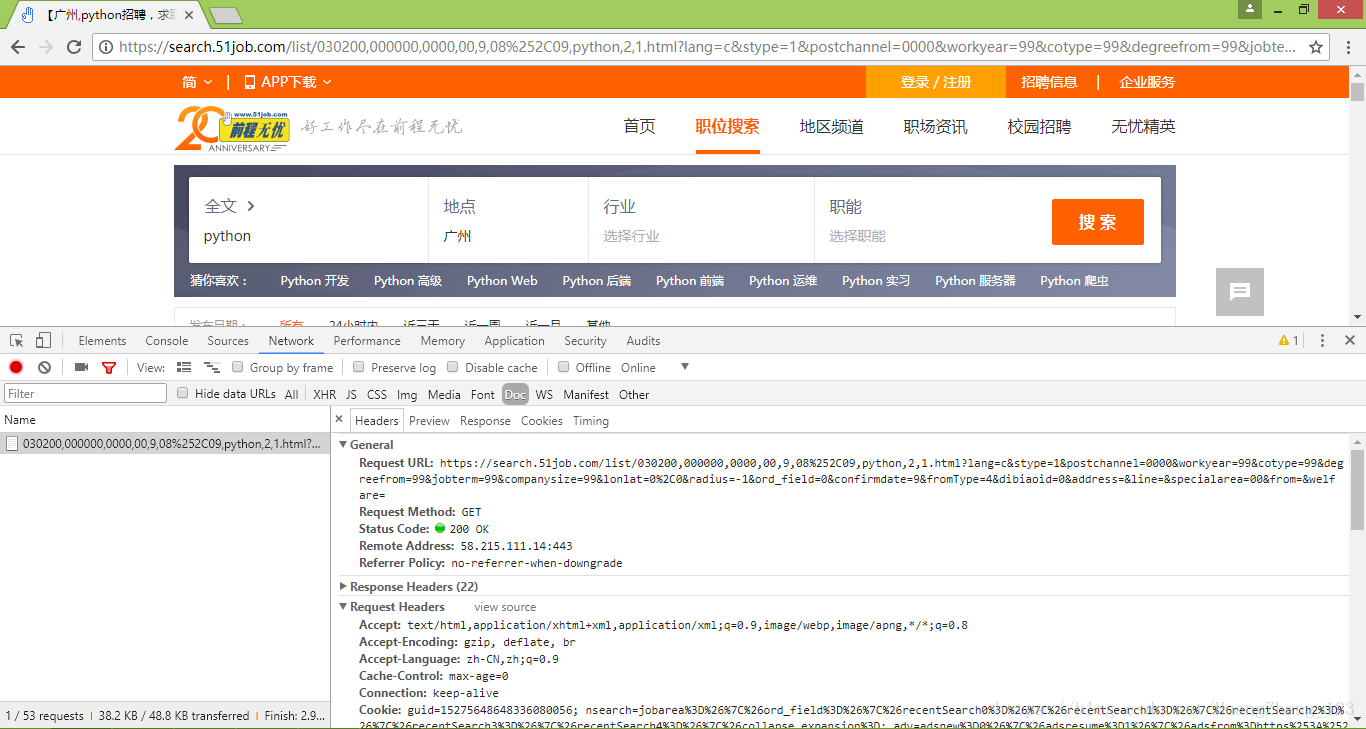Select the document icon of request row
Screen dimensions: 1366x729
coord(13,444)
